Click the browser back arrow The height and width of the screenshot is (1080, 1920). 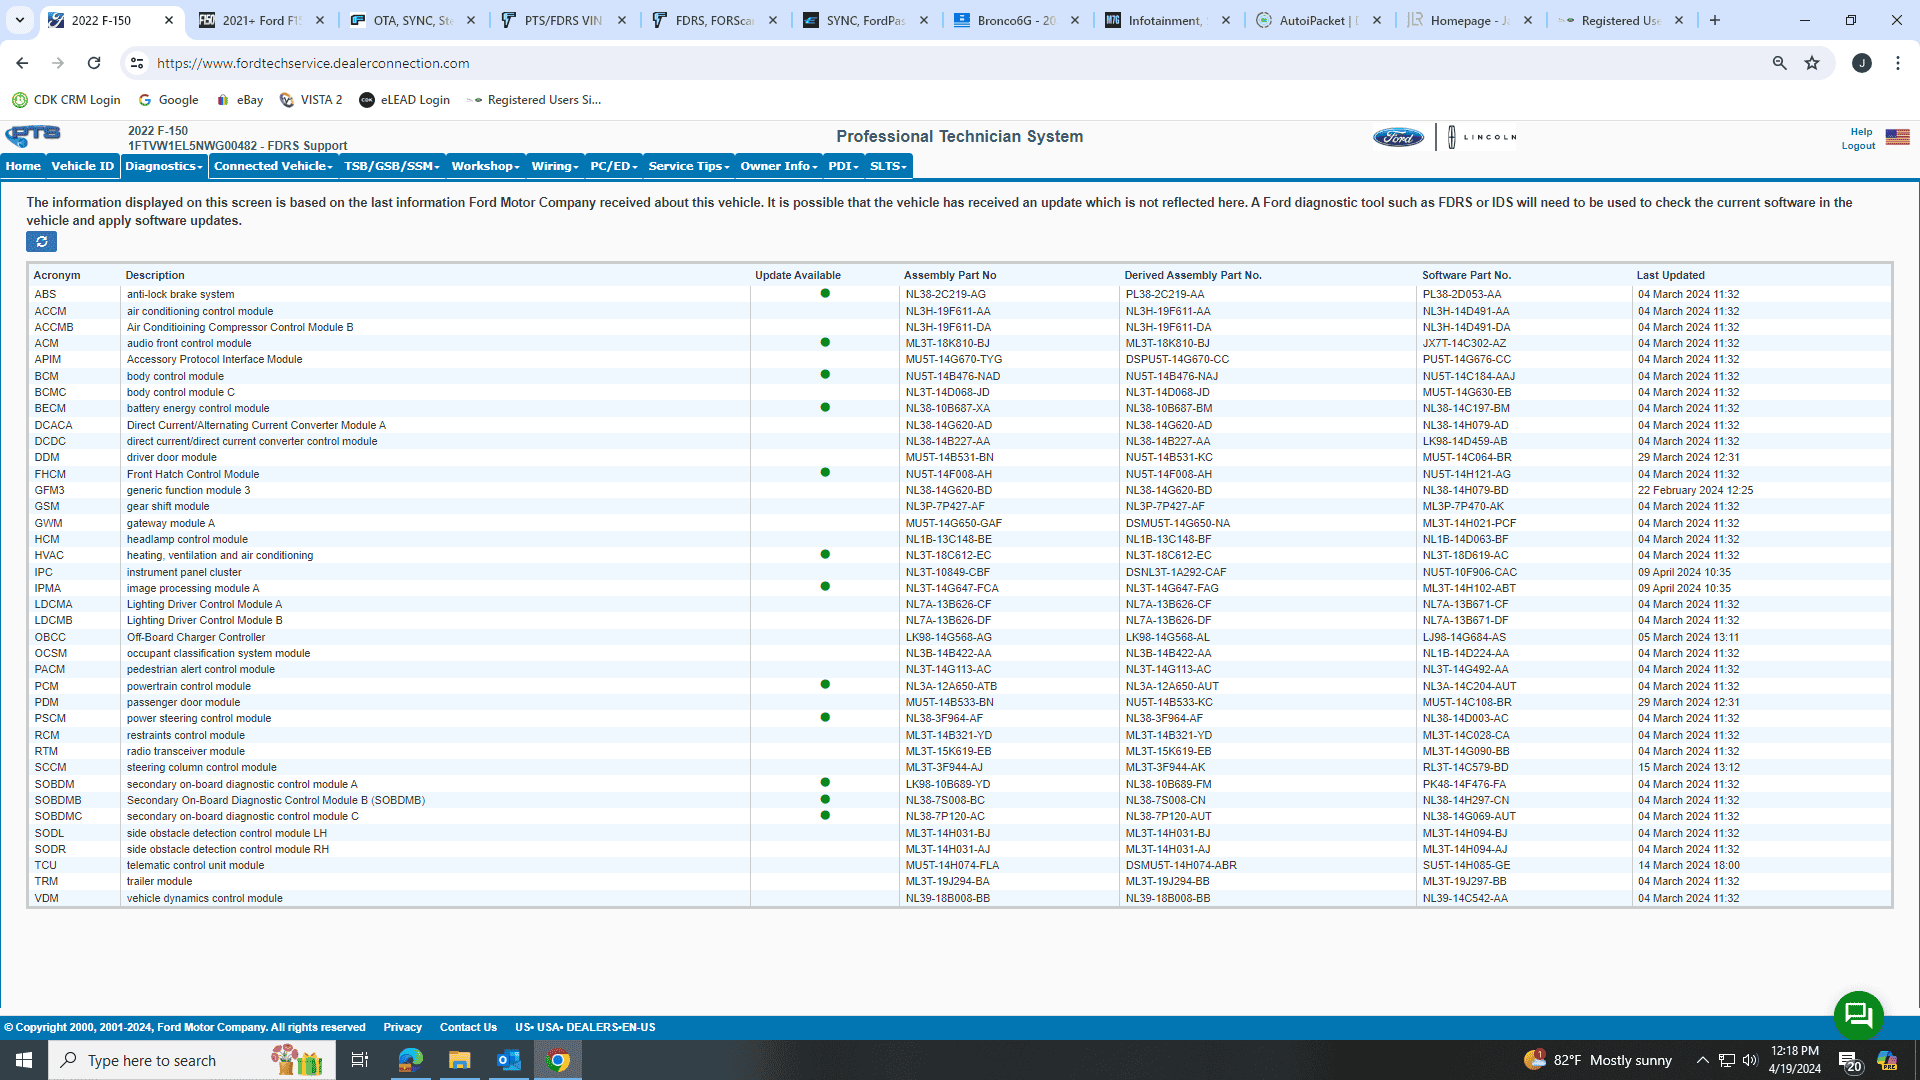pos(22,63)
